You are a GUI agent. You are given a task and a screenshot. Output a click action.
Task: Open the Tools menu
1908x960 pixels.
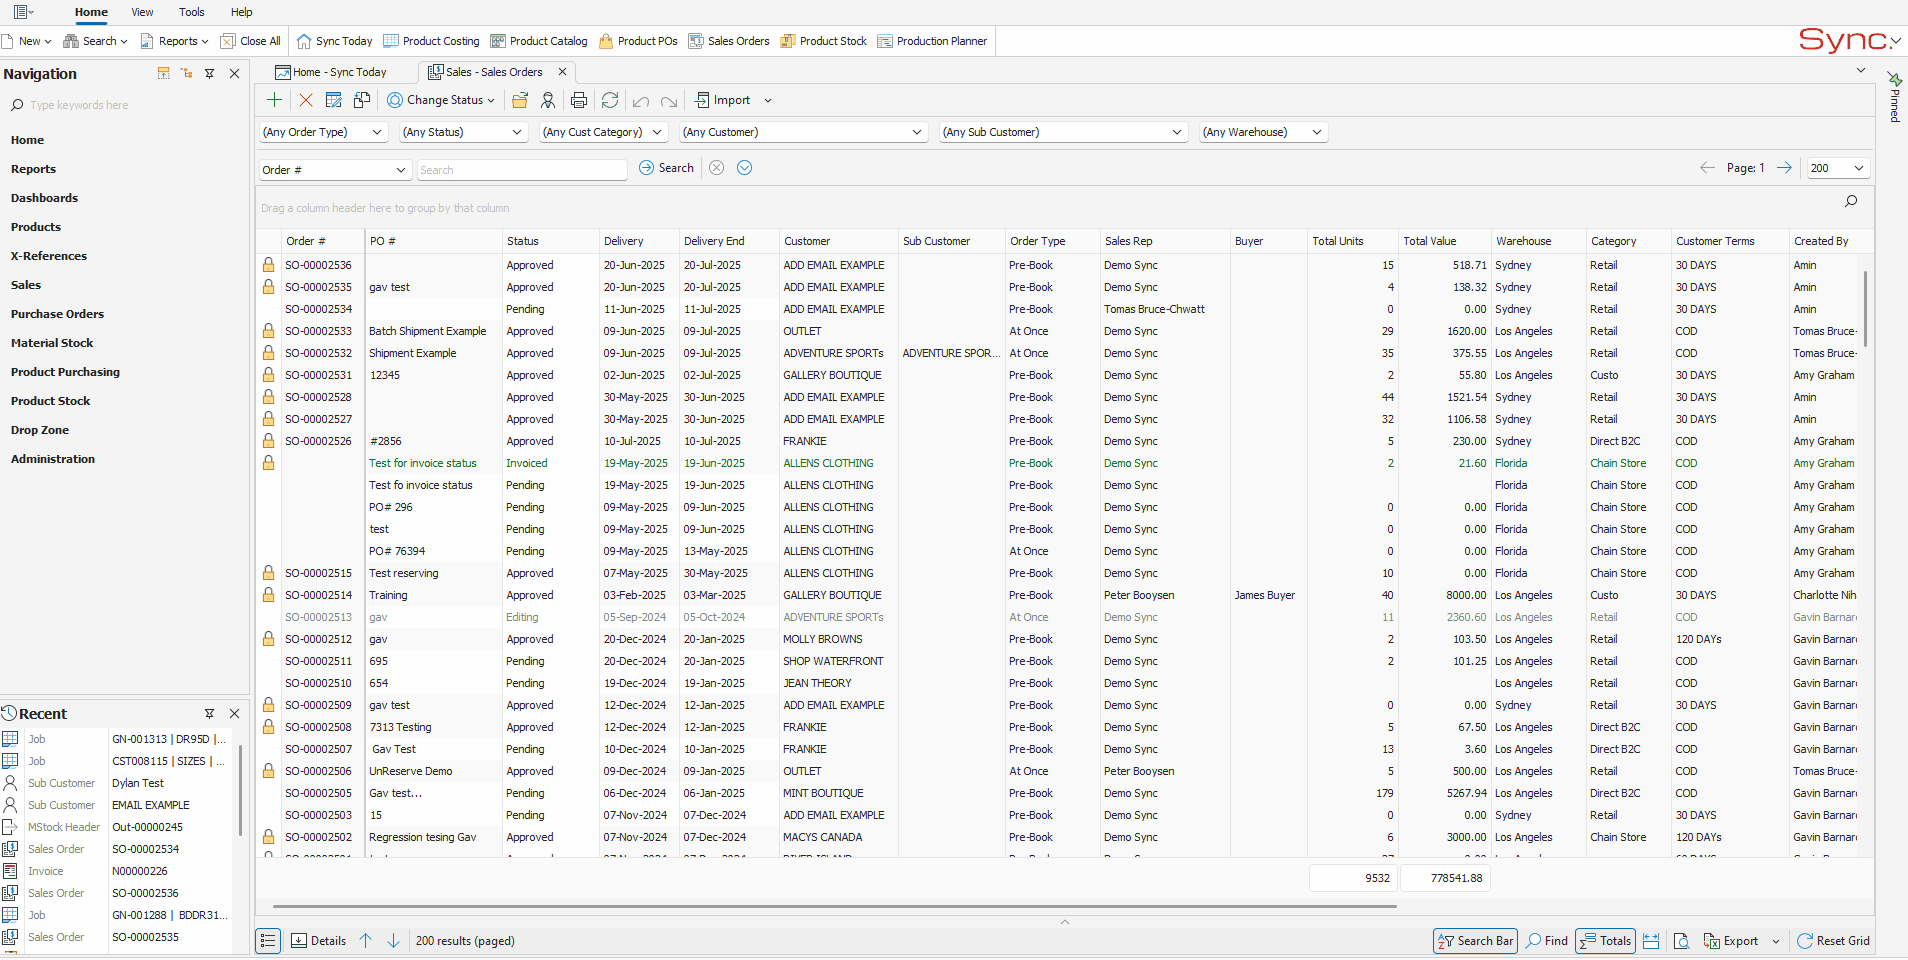(x=192, y=12)
